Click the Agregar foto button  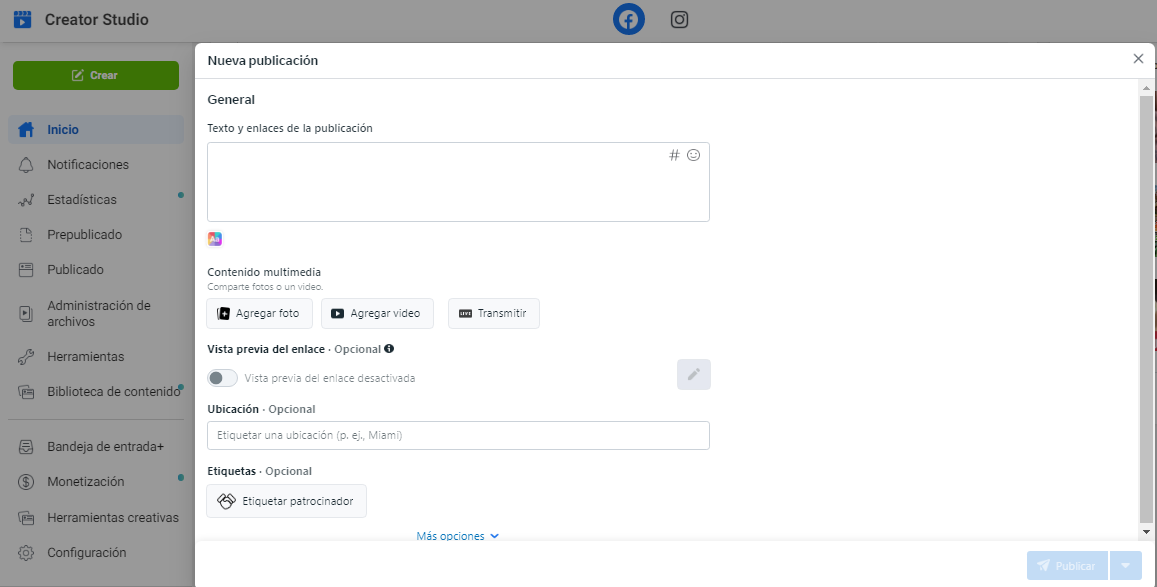pos(259,313)
